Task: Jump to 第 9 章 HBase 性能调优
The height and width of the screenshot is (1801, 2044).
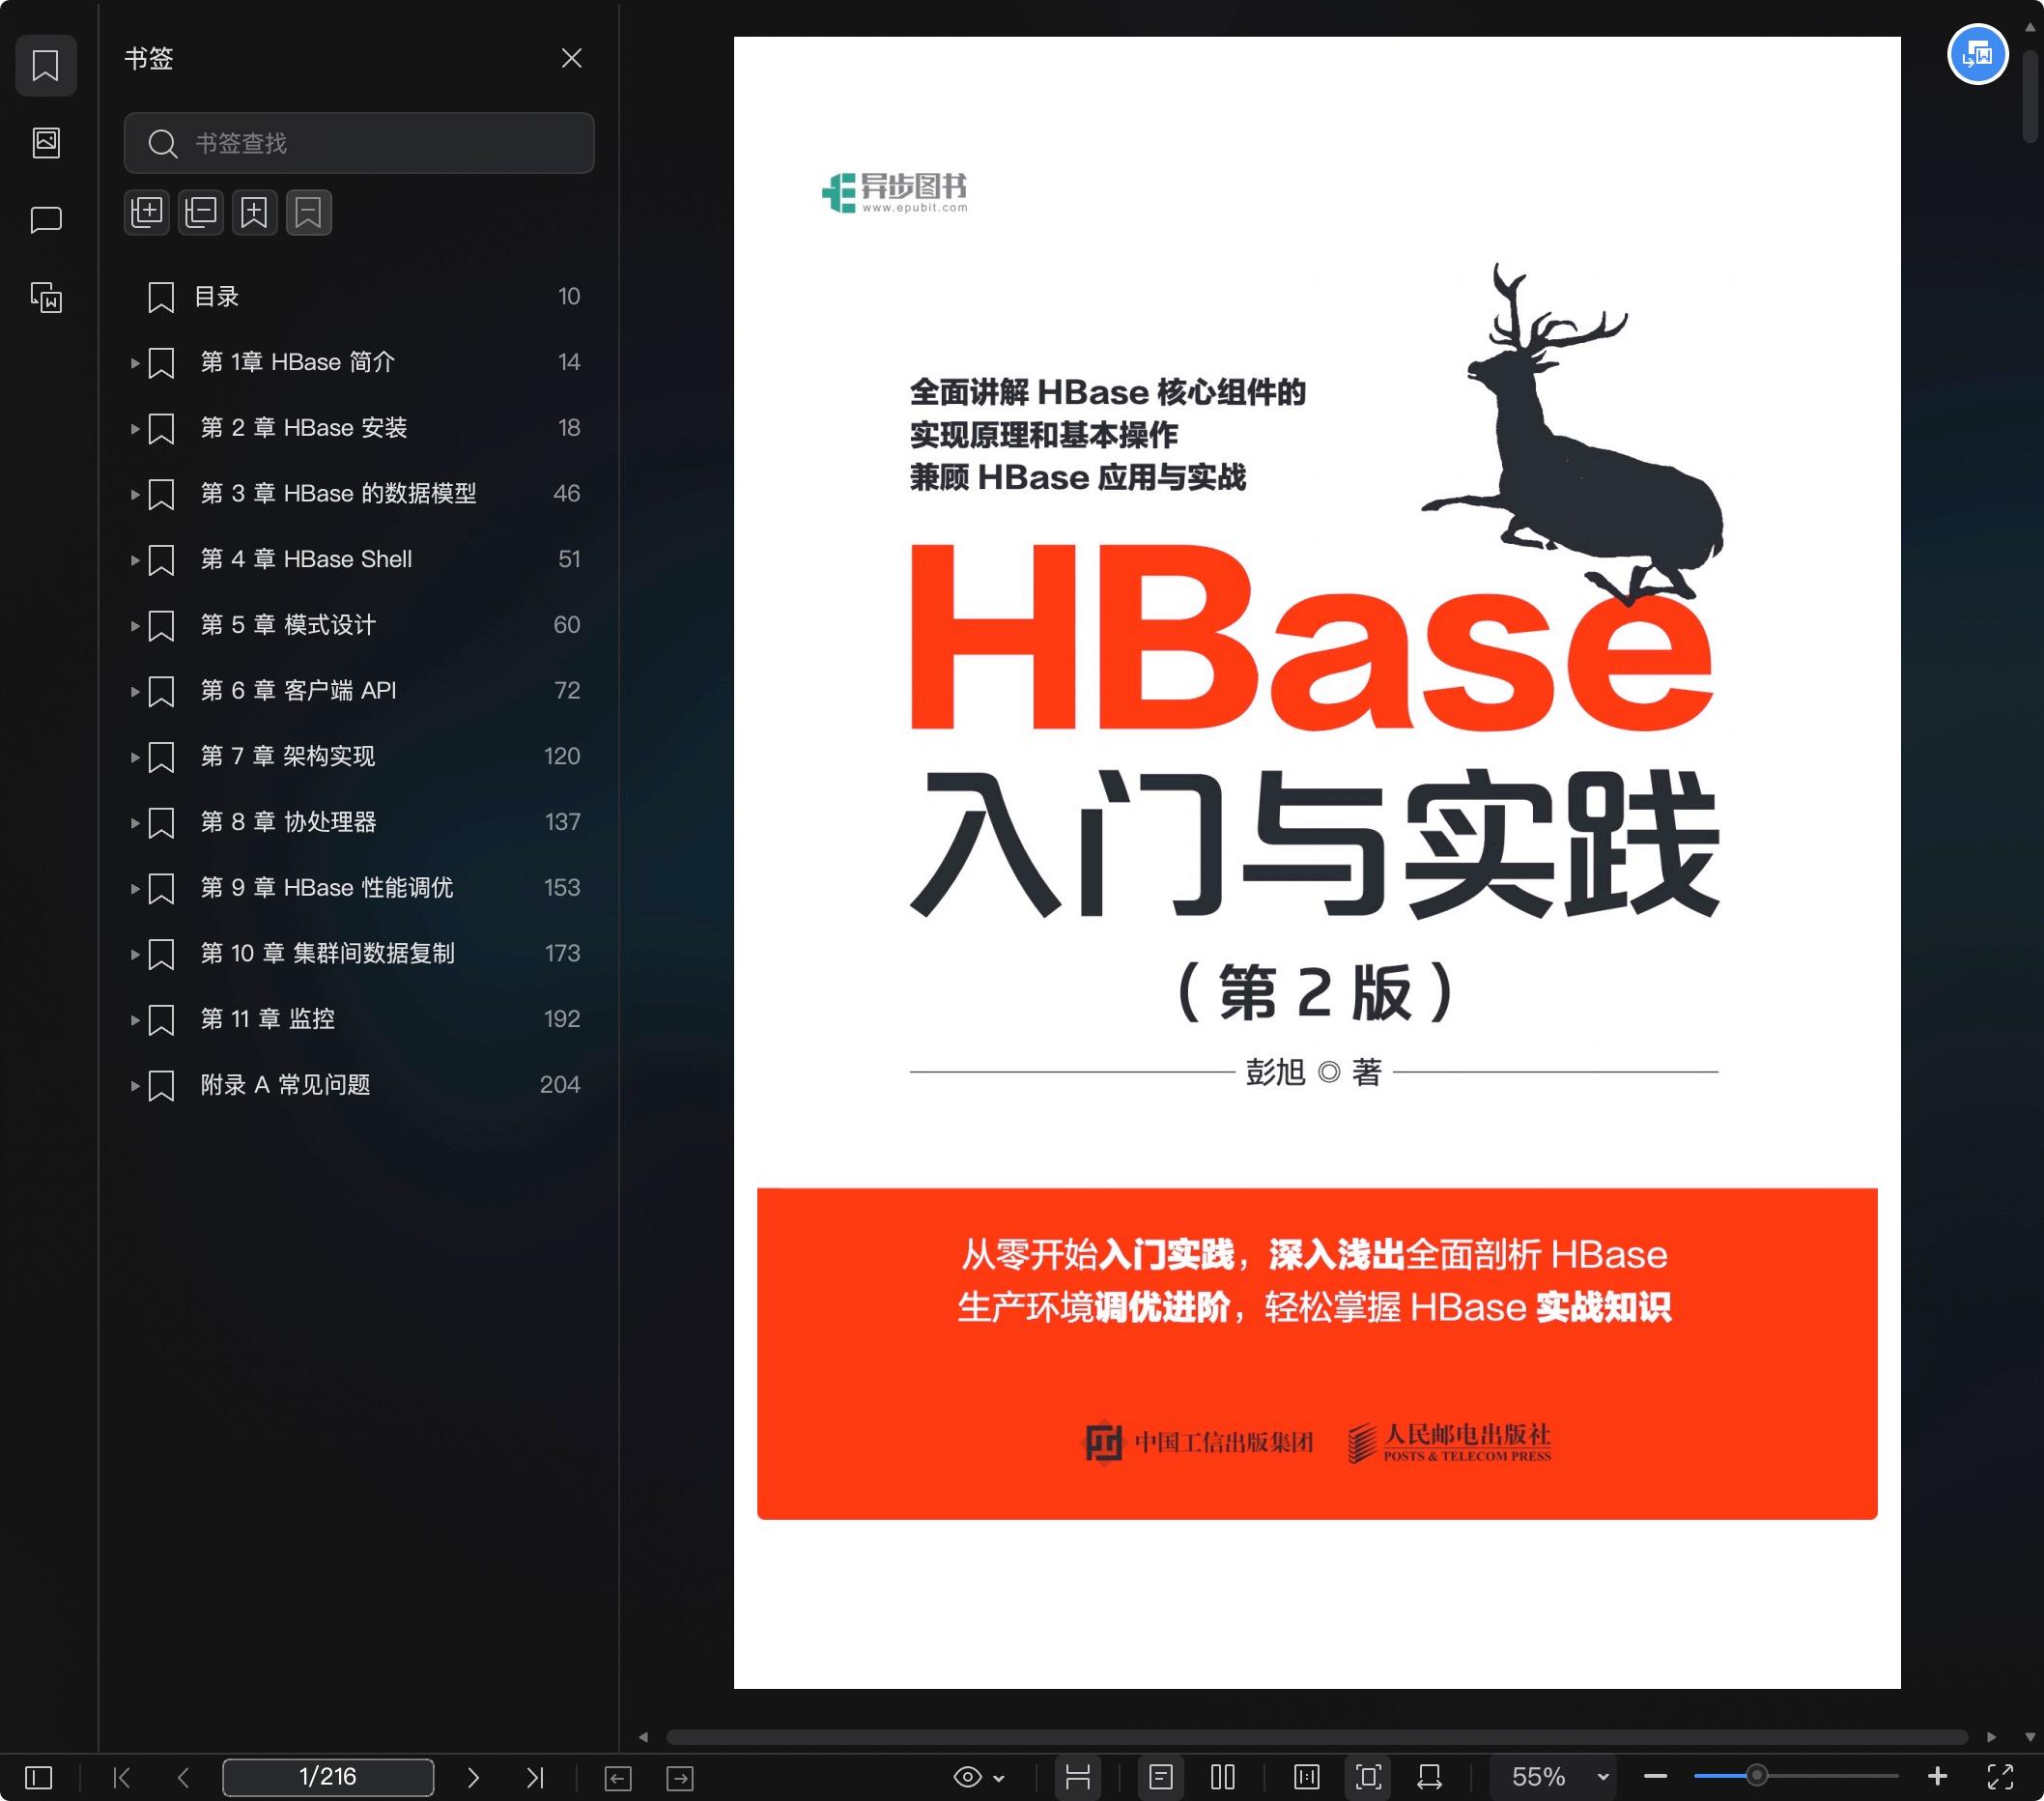Action: coord(327,887)
